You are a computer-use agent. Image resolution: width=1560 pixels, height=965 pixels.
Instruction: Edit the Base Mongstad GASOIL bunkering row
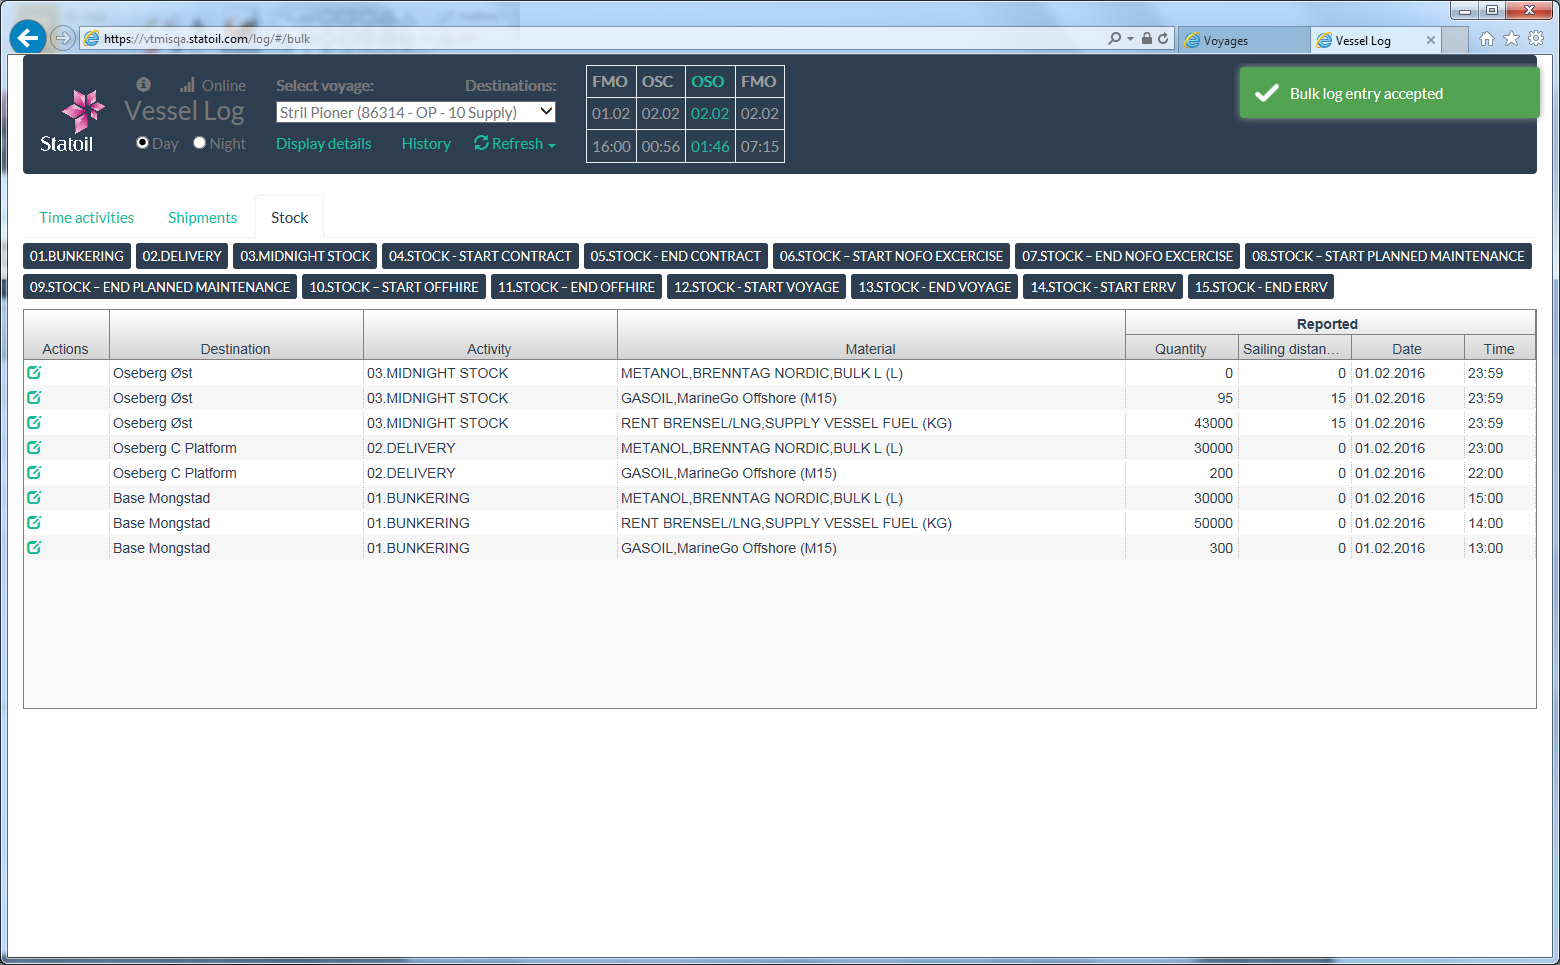(34, 547)
